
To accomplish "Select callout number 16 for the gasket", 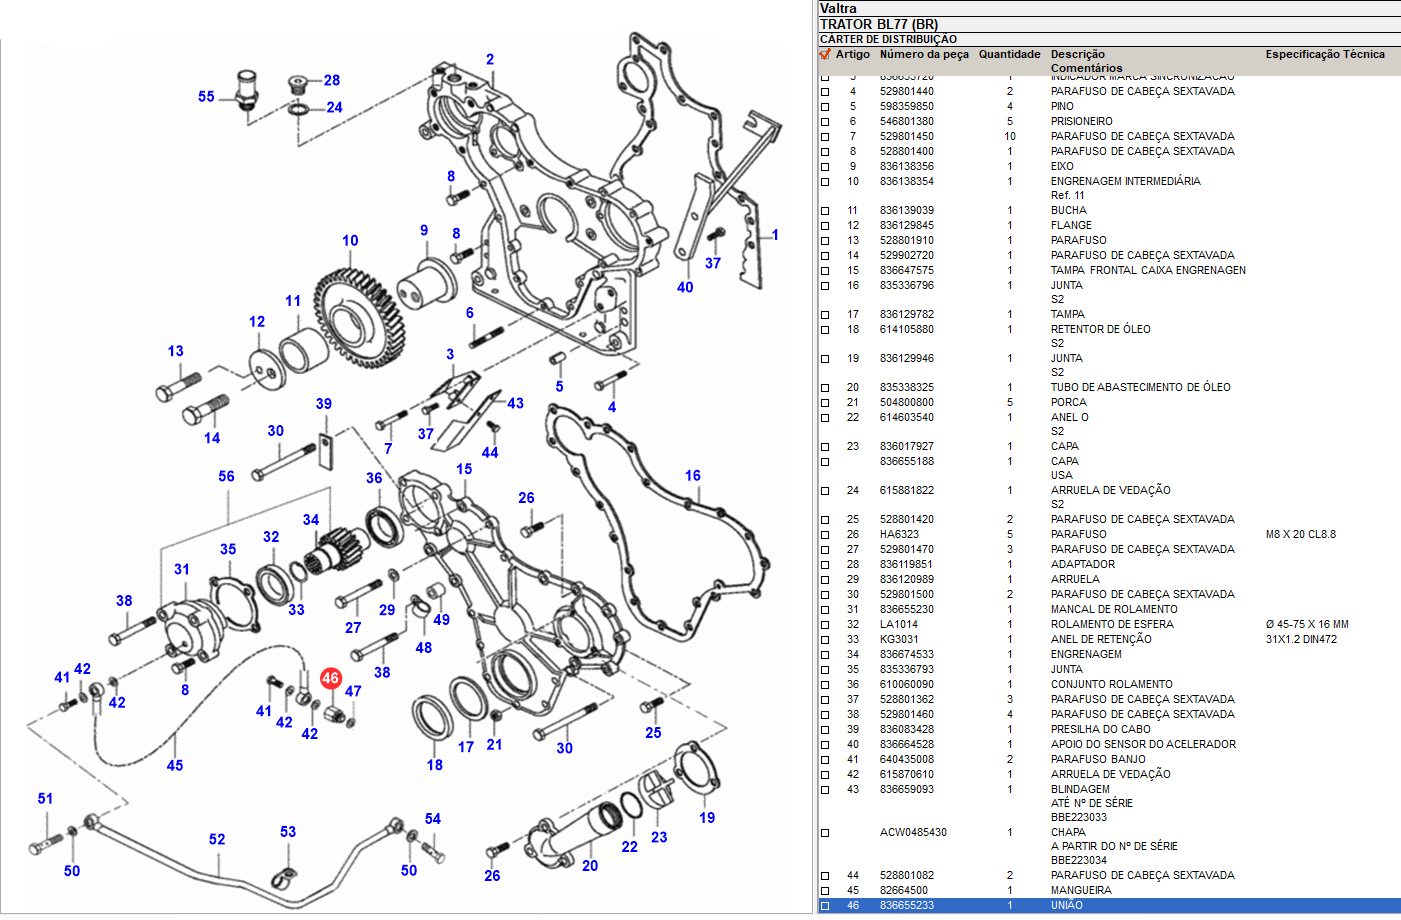I will (692, 476).
